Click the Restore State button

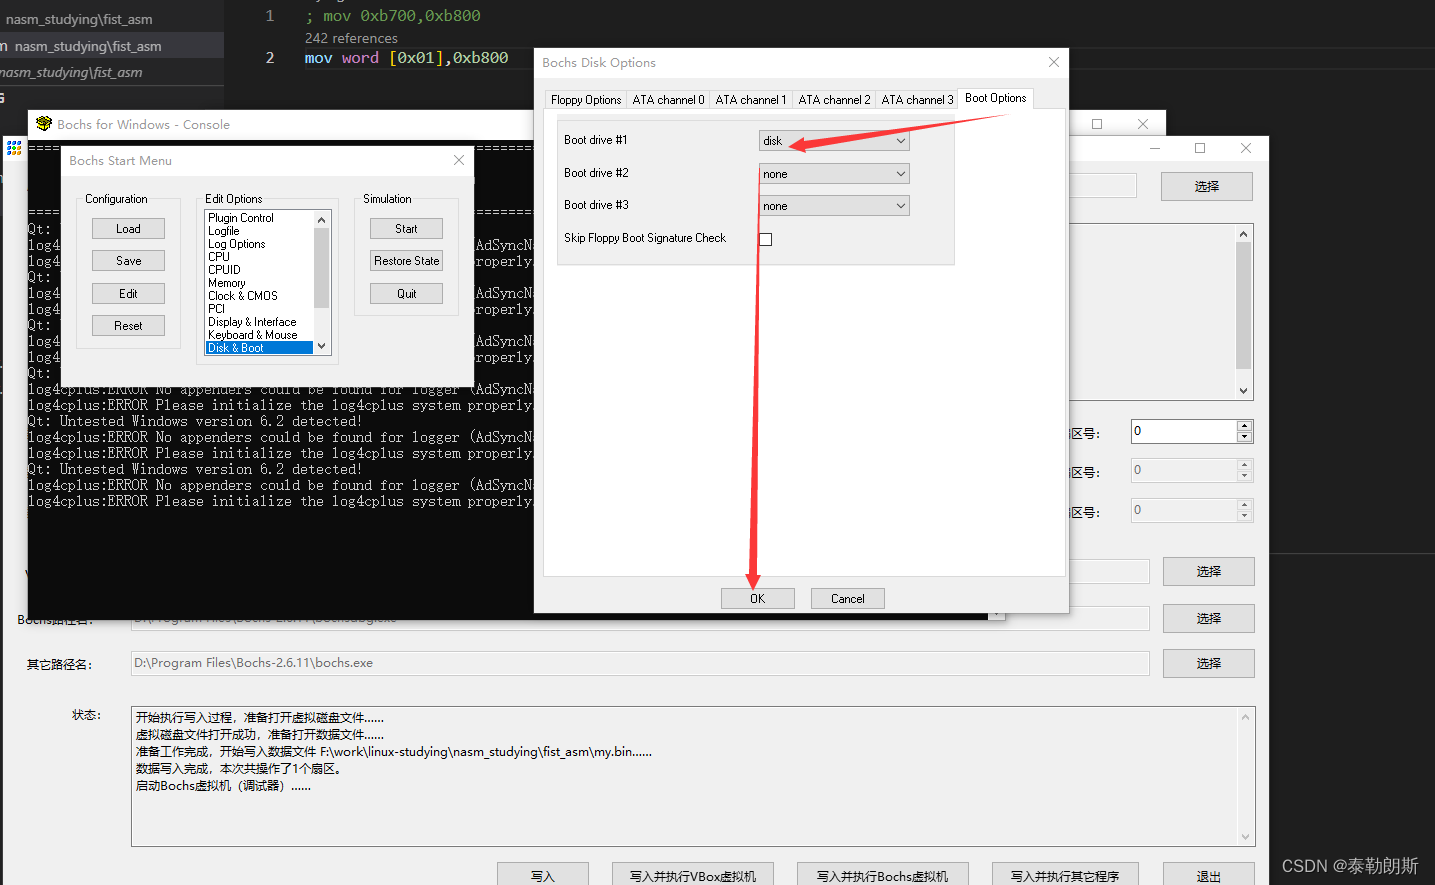(x=406, y=261)
